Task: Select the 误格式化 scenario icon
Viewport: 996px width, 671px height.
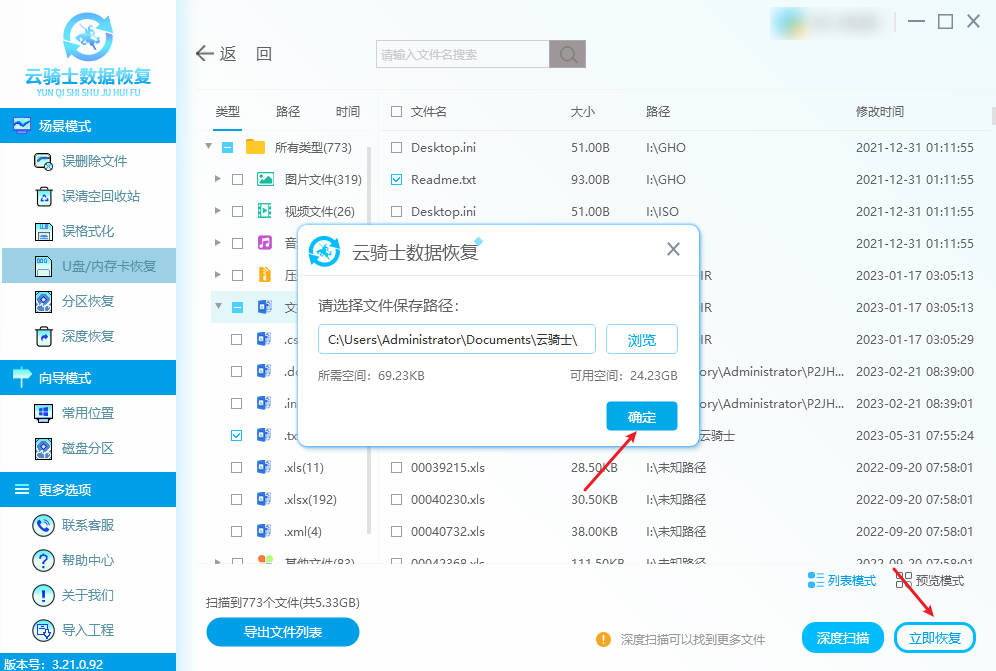Action: [44, 231]
